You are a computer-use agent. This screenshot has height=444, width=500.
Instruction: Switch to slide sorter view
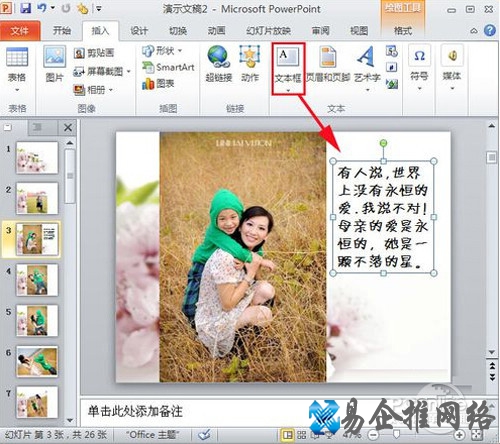[302, 434]
